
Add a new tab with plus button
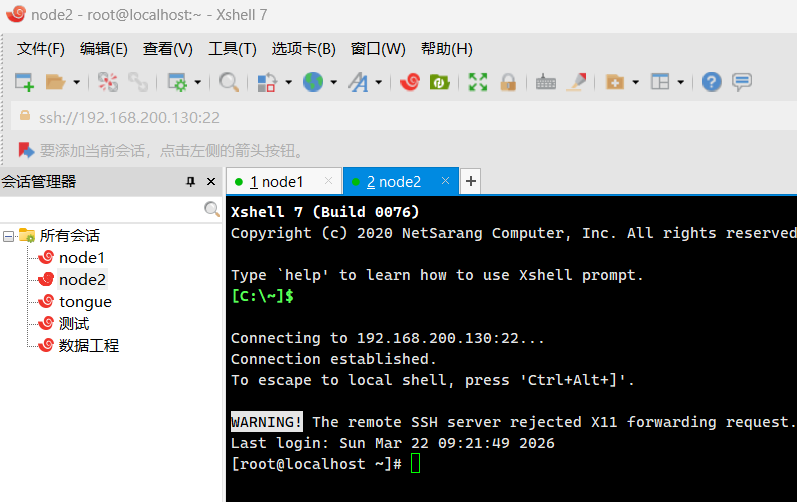pos(471,181)
